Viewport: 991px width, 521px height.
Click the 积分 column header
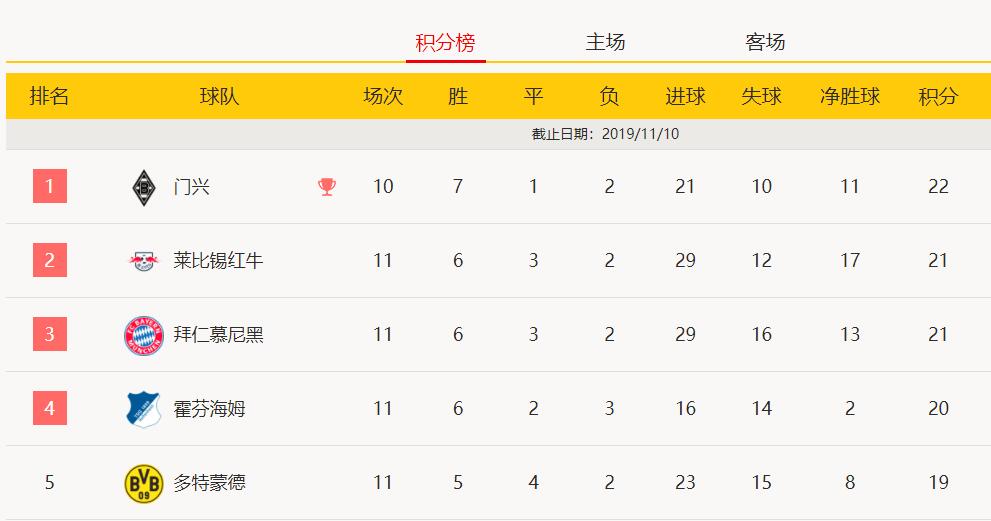point(938,96)
